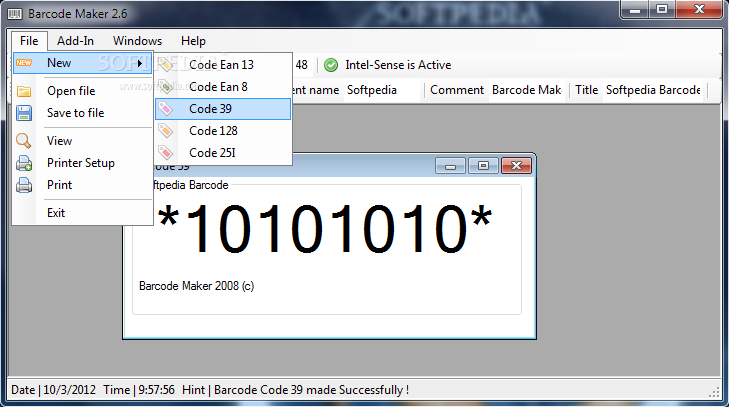Click the Barcode Maker 2008 (c) text

[x=197, y=286]
